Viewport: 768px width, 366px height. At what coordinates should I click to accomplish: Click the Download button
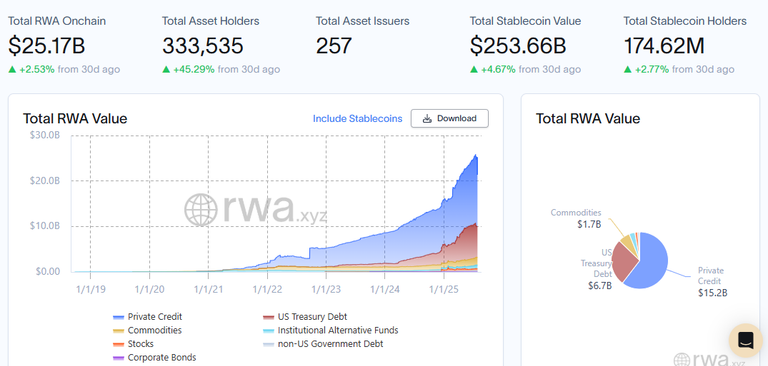450,119
